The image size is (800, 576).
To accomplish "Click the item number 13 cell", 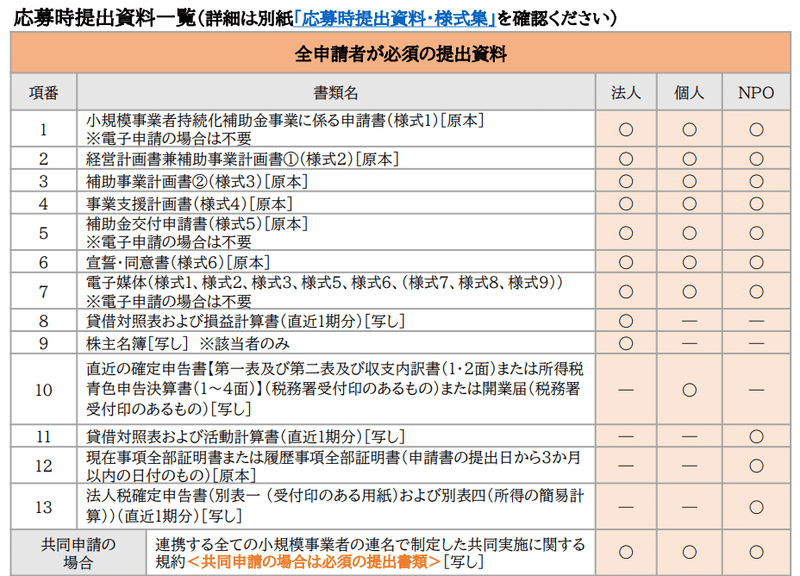I will coord(44,507).
